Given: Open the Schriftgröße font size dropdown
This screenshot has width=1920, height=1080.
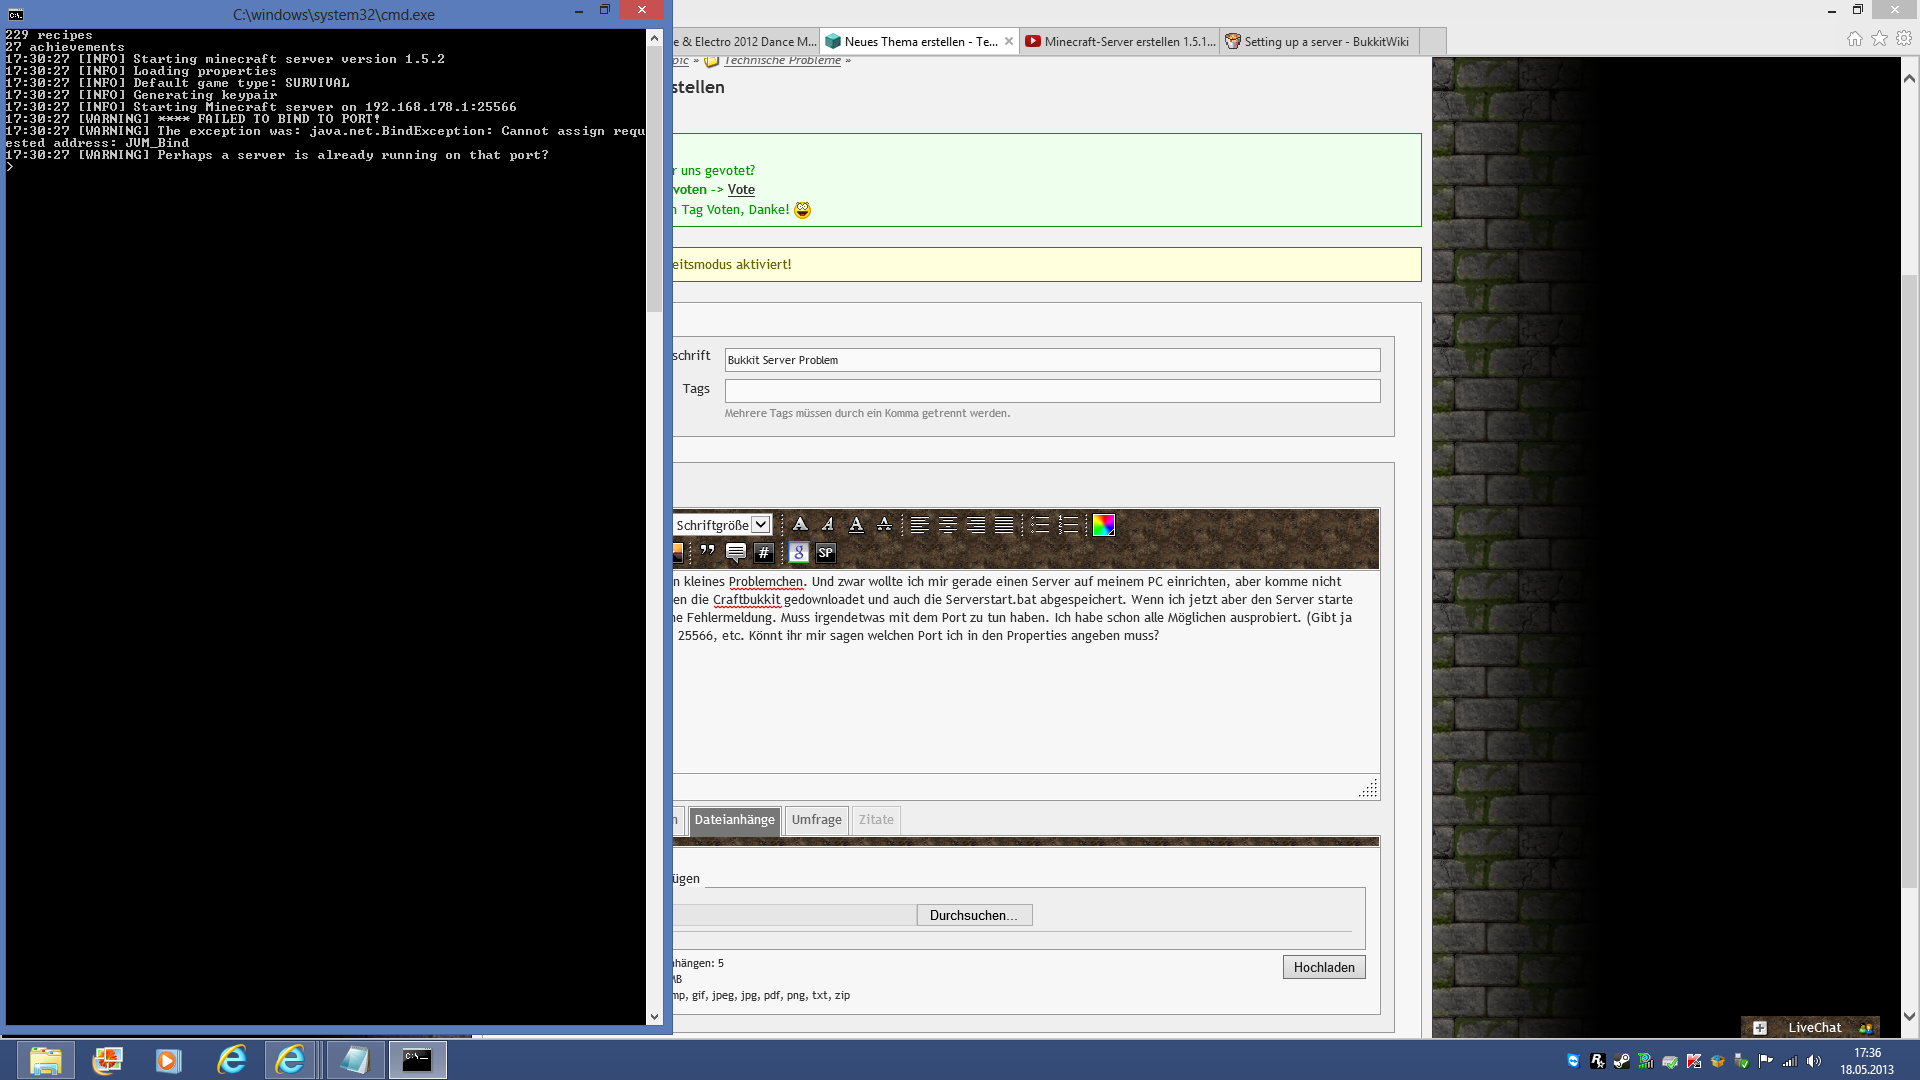Looking at the screenshot, I should click(760, 525).
